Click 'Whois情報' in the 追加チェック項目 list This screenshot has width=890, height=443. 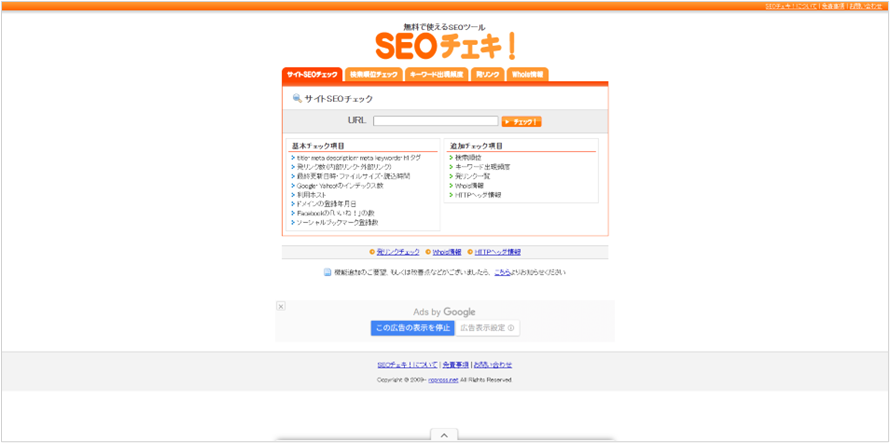(469, 186)
